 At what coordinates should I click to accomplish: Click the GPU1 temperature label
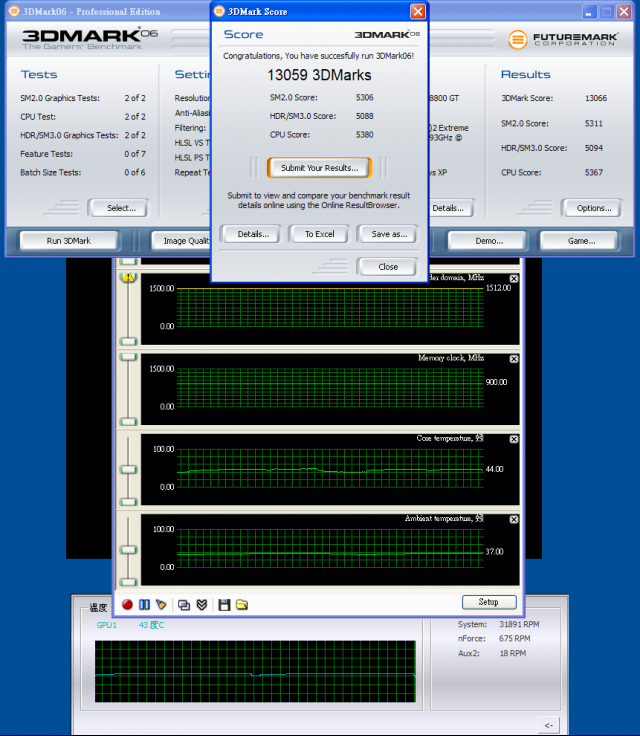pyautogui.click(x=106, y=625)
